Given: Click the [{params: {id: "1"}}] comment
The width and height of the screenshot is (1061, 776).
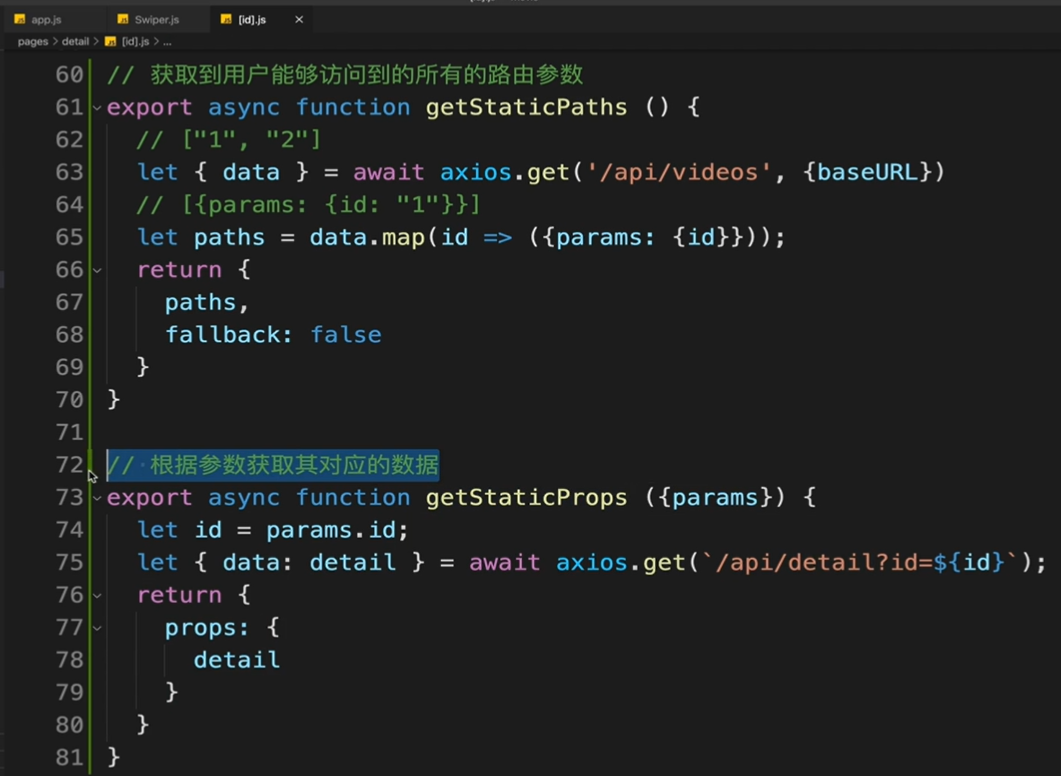Looking at the screenshot, I should point(309,204).
